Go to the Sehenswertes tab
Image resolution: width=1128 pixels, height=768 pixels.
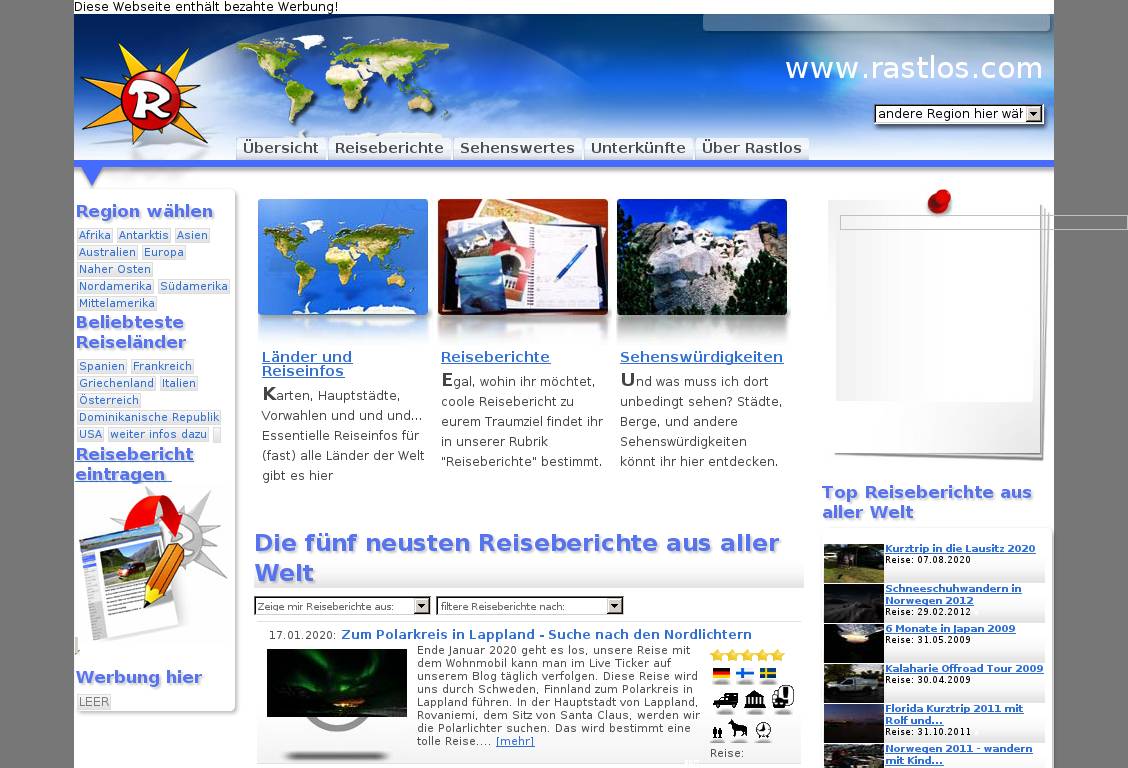517,148
